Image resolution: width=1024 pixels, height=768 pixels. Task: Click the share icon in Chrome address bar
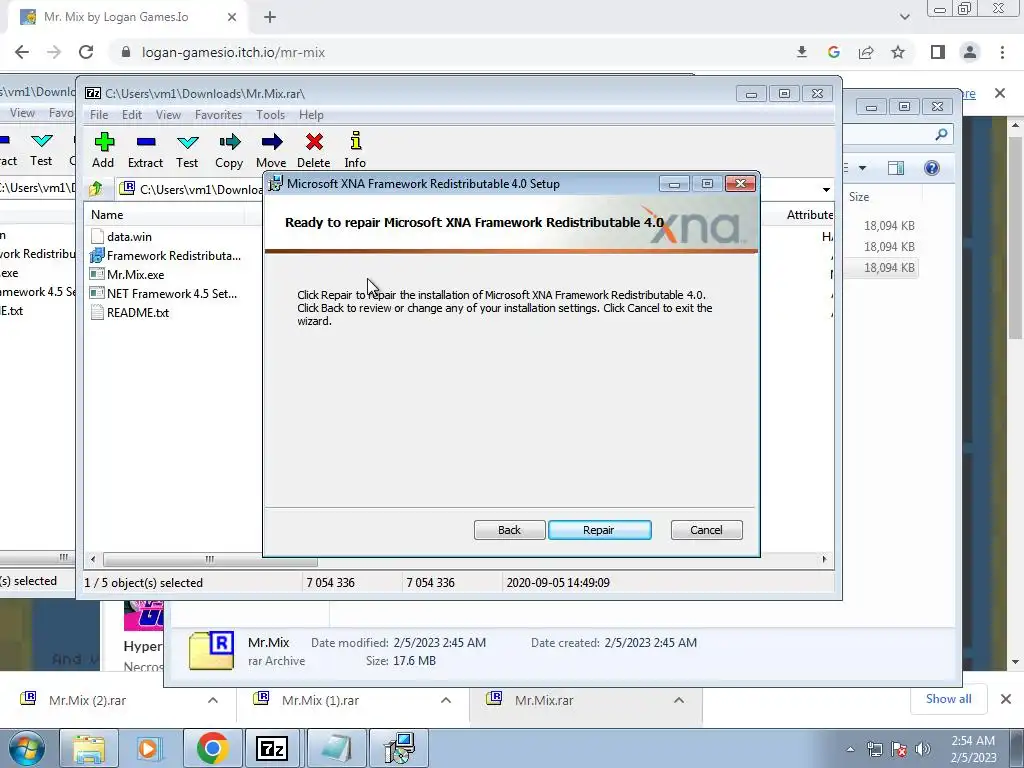pos(866,52)
